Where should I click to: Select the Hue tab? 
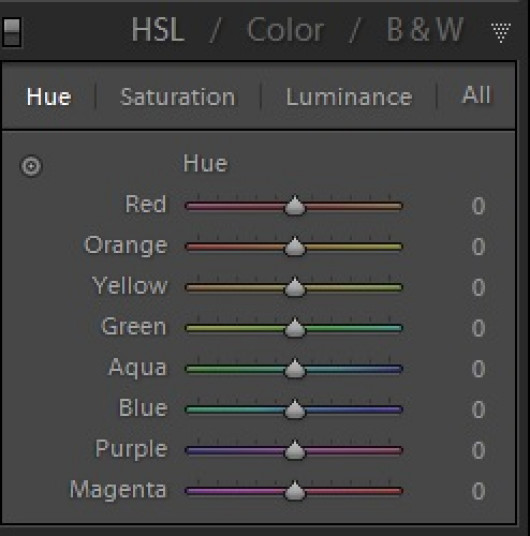49,97
